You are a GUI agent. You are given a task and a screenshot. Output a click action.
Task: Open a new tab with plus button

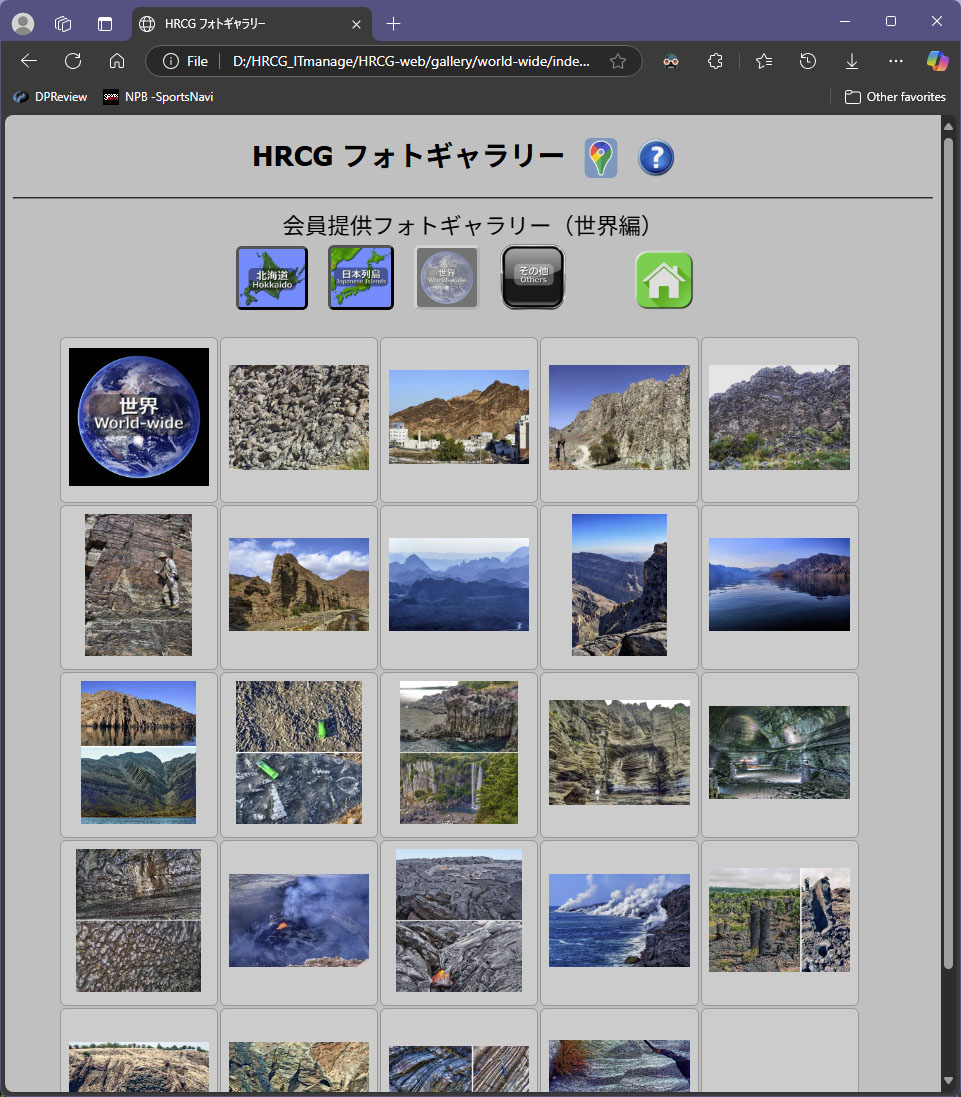[x=394, y=24]
